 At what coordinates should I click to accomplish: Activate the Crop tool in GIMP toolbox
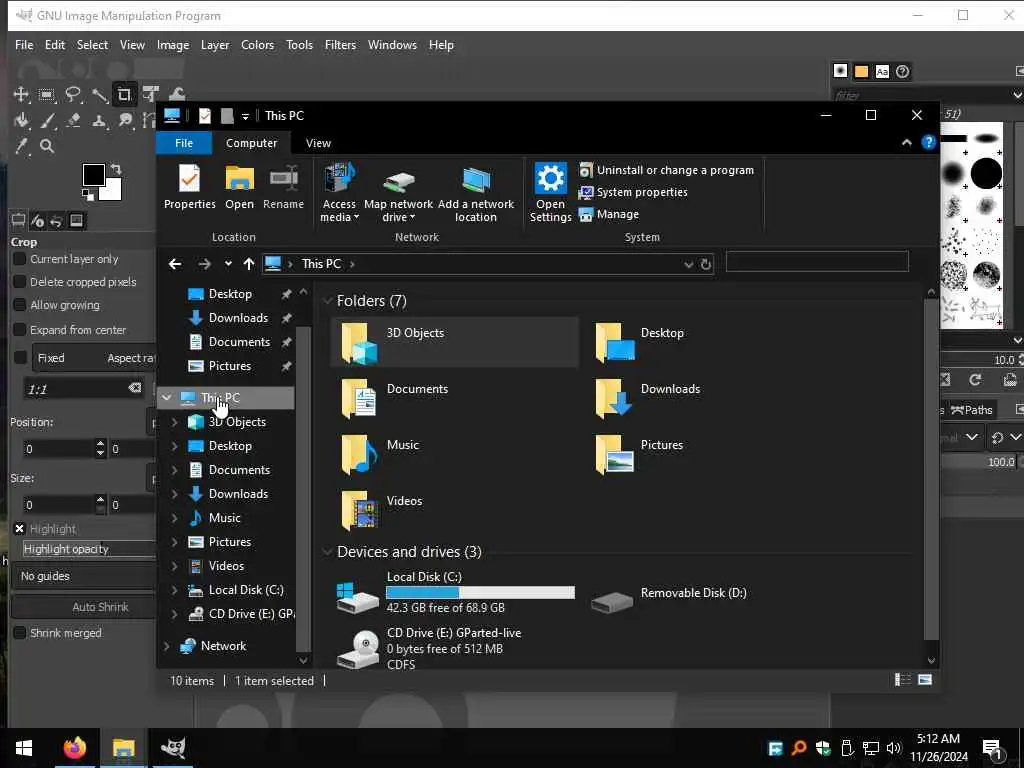point(124,95)
